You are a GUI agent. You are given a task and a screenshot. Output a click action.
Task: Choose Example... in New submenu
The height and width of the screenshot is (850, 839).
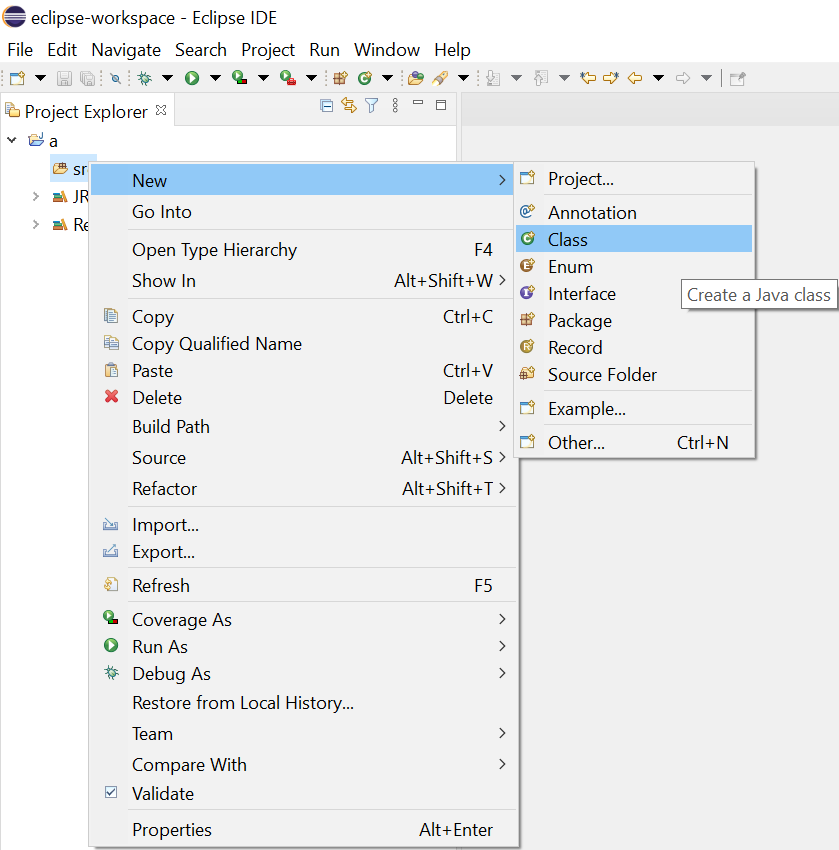click(634, 408)
